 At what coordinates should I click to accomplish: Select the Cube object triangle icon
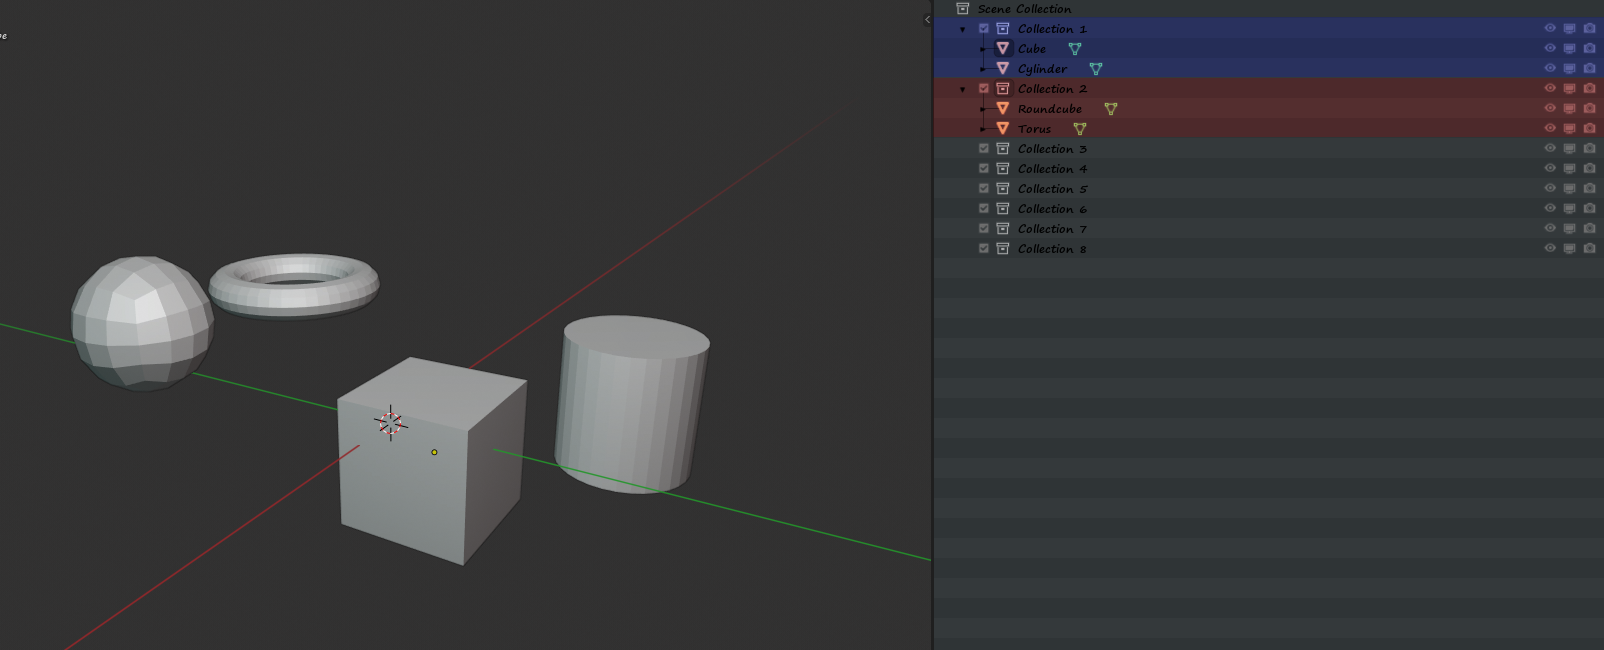click(x=1003, y=48)
